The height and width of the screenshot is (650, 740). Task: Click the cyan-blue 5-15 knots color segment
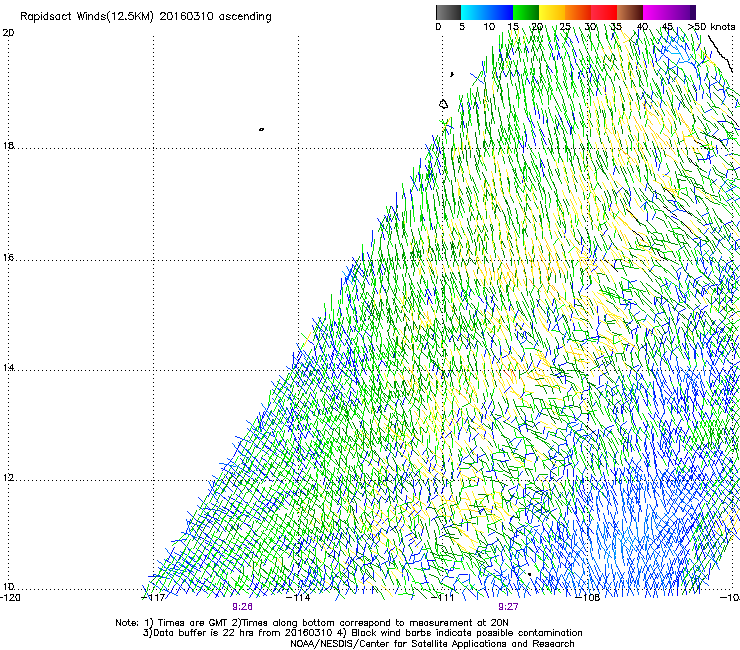point(487,12)
